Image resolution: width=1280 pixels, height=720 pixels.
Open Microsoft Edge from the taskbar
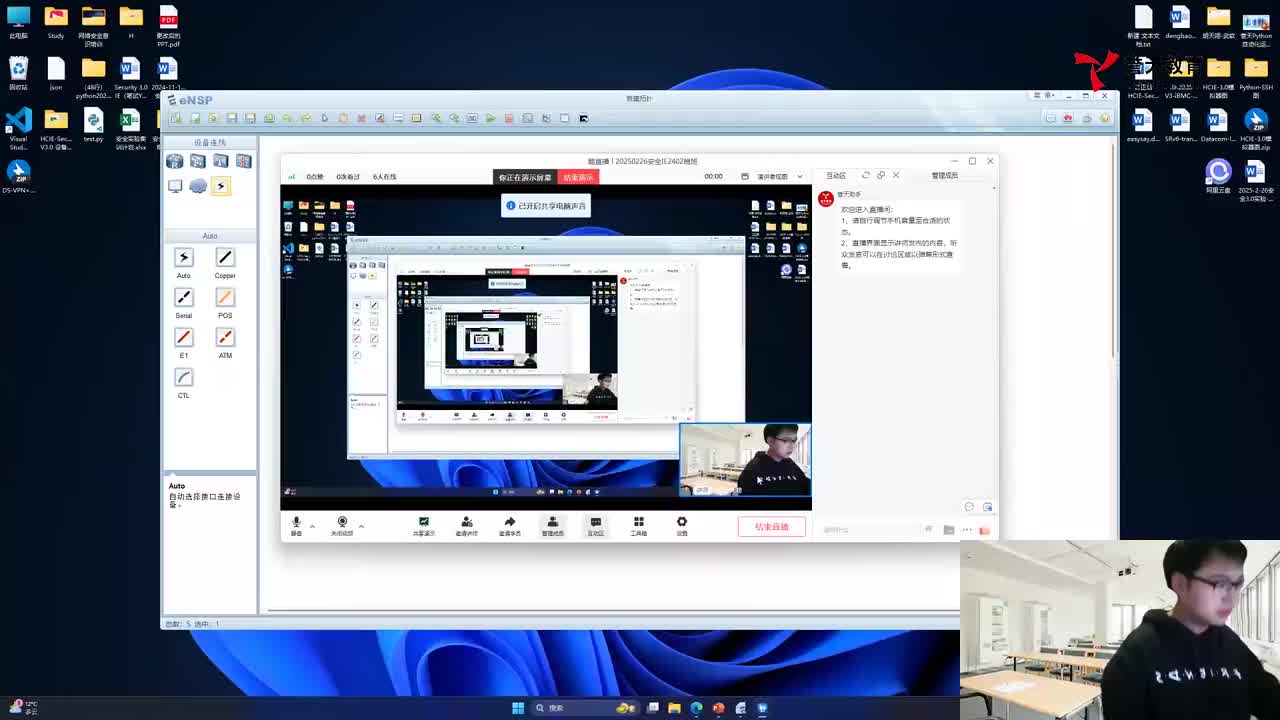(x=697, y=708)
